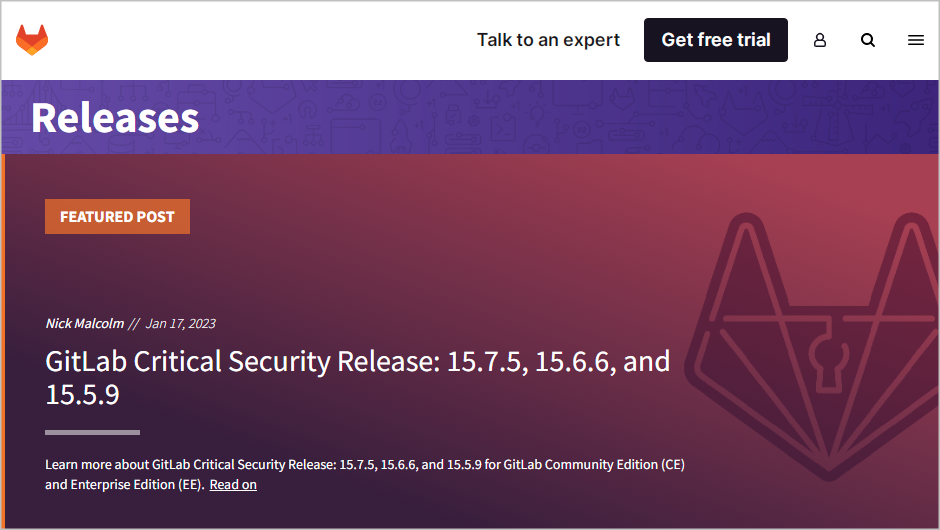Open the search magnifier icon
This screenshot has height=530, width=940.
click(867, 40)
